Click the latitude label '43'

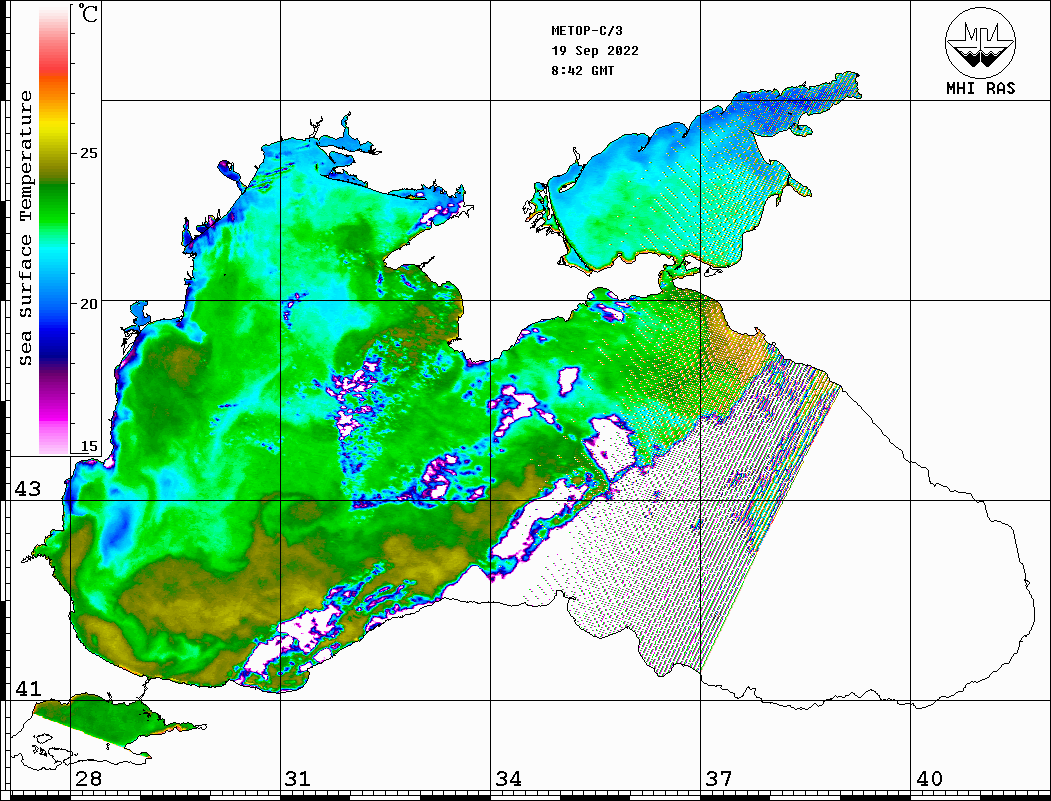coord(28,489)
